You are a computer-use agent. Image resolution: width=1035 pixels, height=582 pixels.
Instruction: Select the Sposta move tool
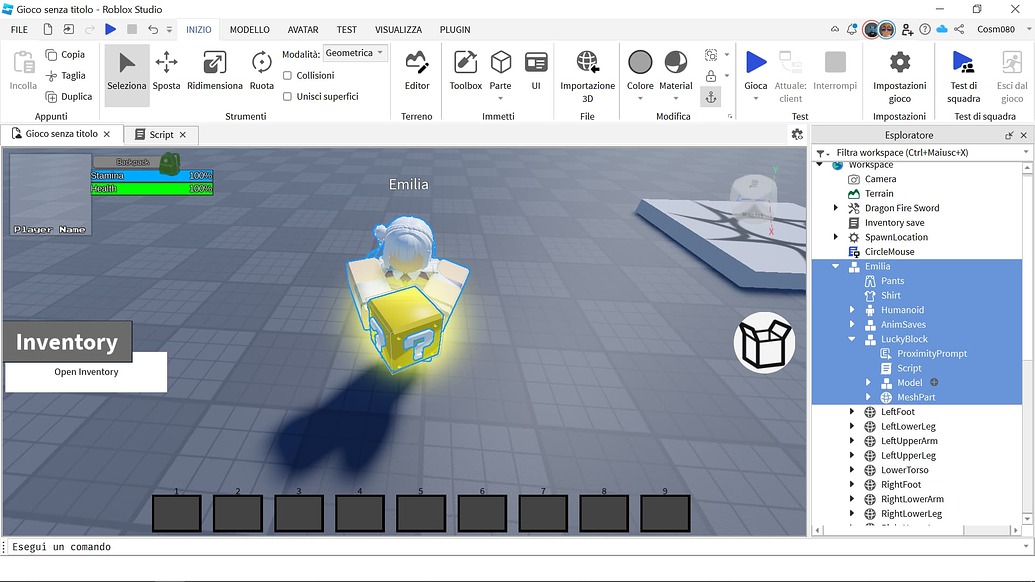(x=166, y=70)
